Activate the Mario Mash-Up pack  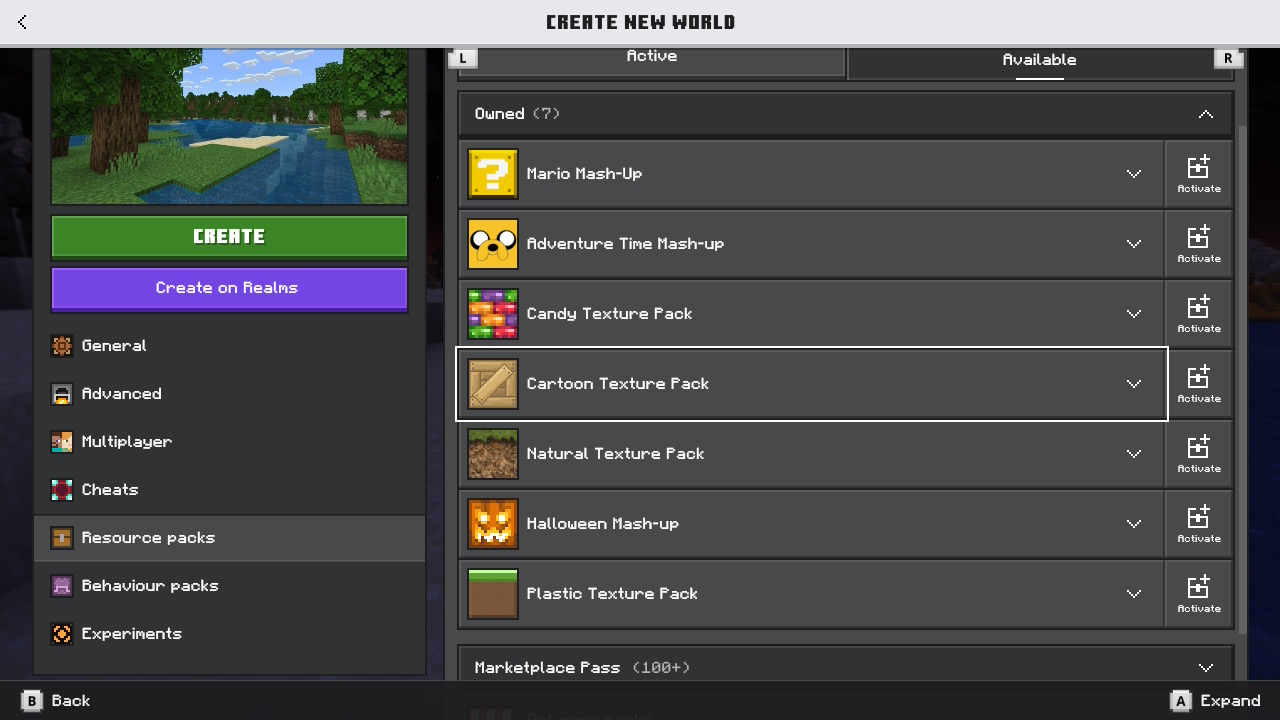[x=1199, y=174]
